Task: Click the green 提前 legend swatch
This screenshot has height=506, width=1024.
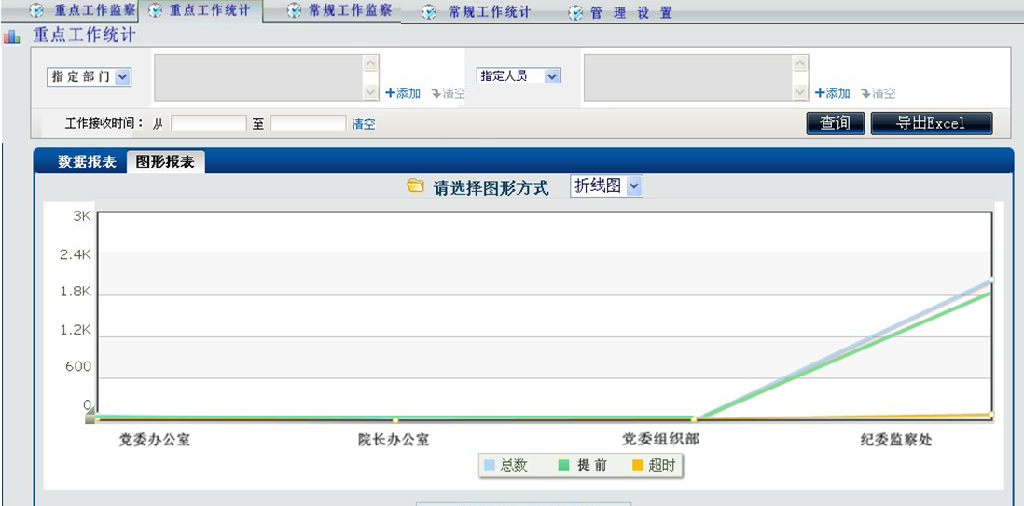Action: click(x=564, y=465)
